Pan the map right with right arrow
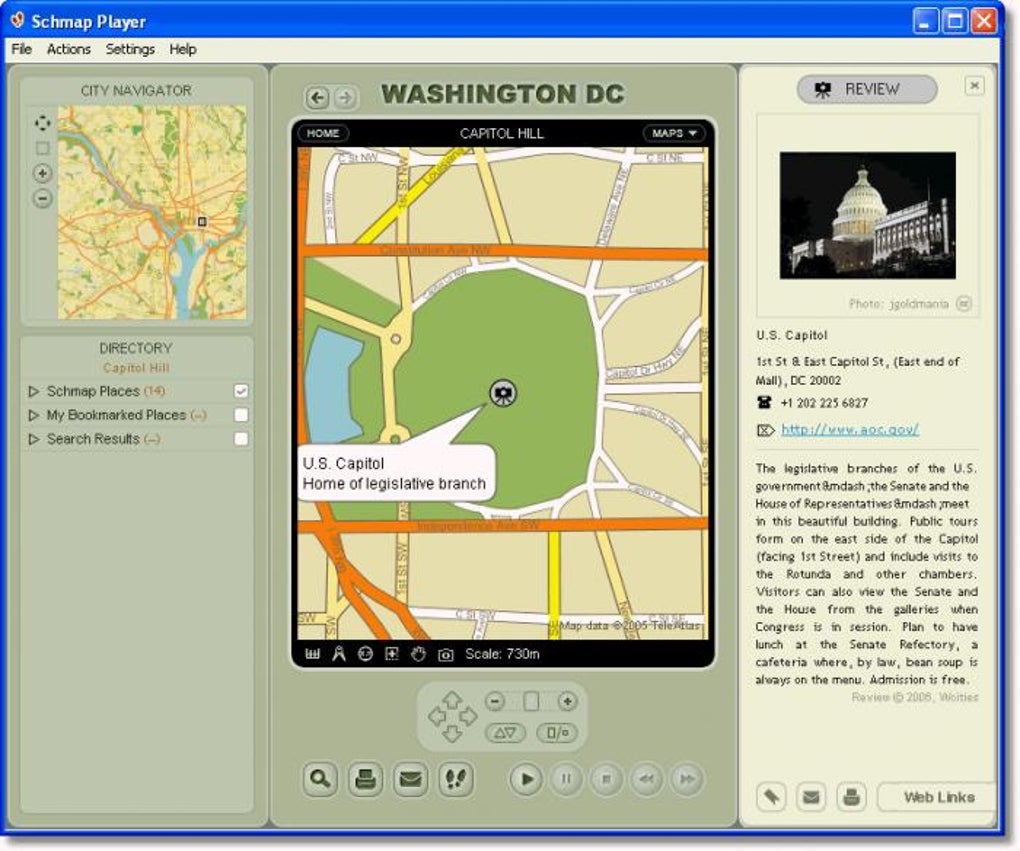1020x851 pixels. click(x=468, y=716)
